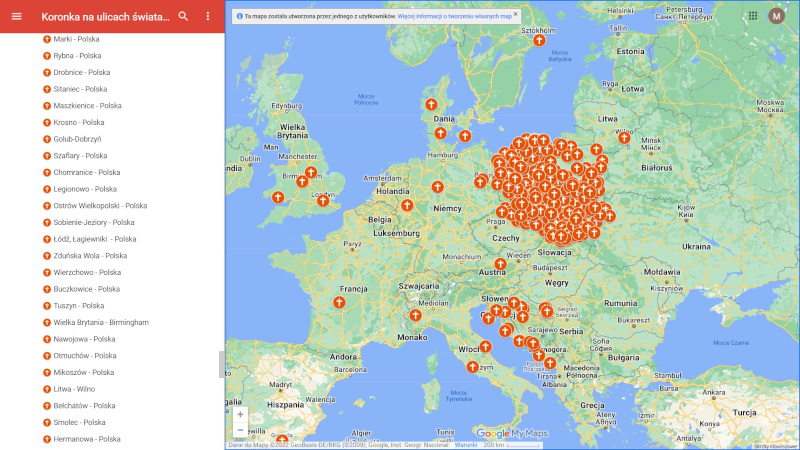The image size is (800, 450).
Task: Open Wielka Brytania - Birmingham entry
Action: tap(101, 322)
